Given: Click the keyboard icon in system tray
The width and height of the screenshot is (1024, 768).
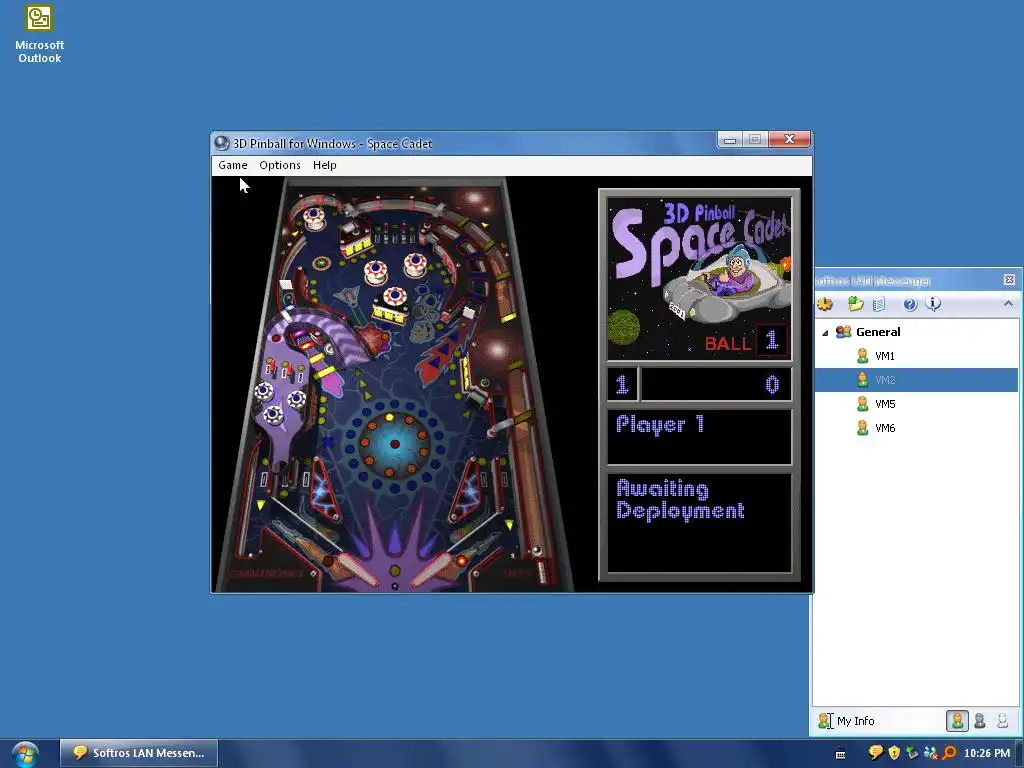Looking at the screenshot, I should (x=840, y=754).
